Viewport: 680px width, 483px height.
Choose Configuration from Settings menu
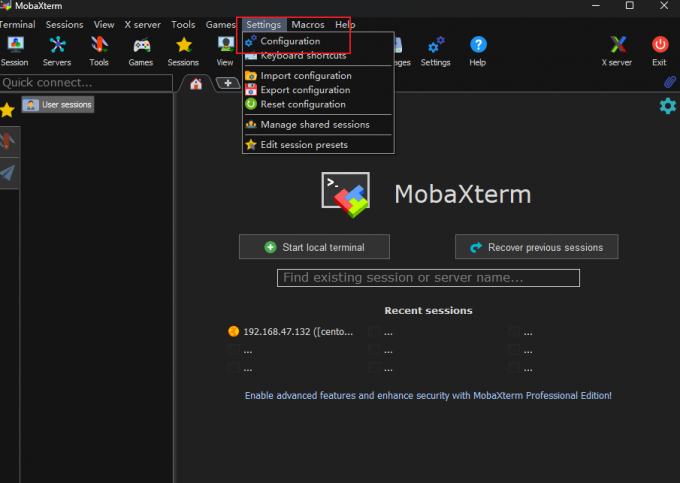(318, 41)
